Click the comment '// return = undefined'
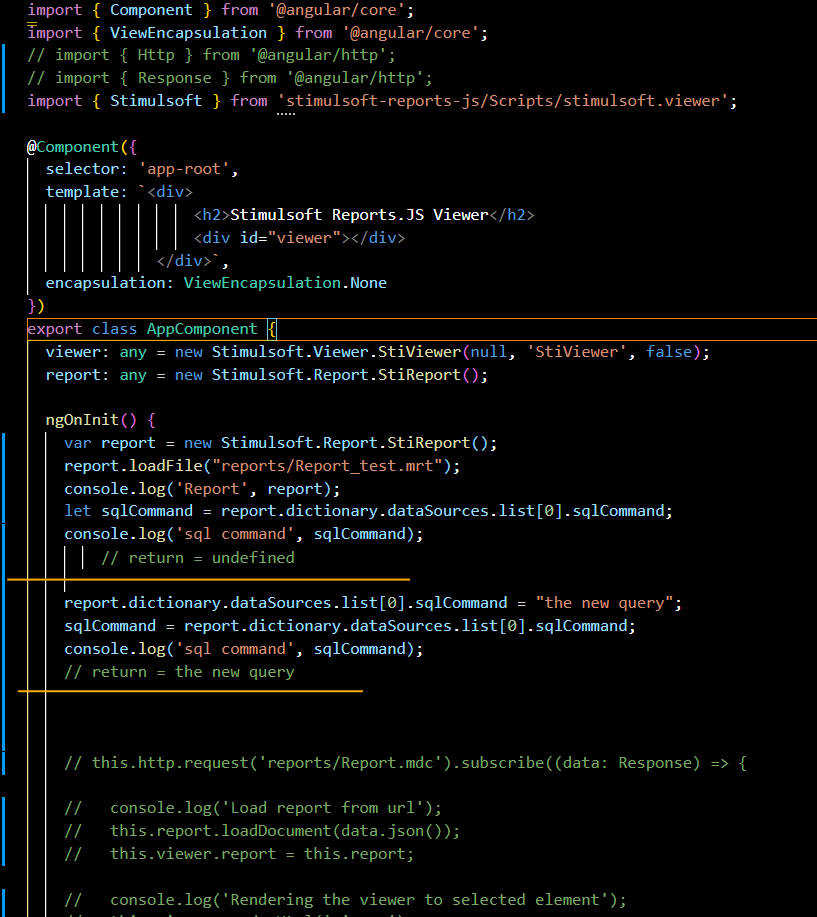 198,557
